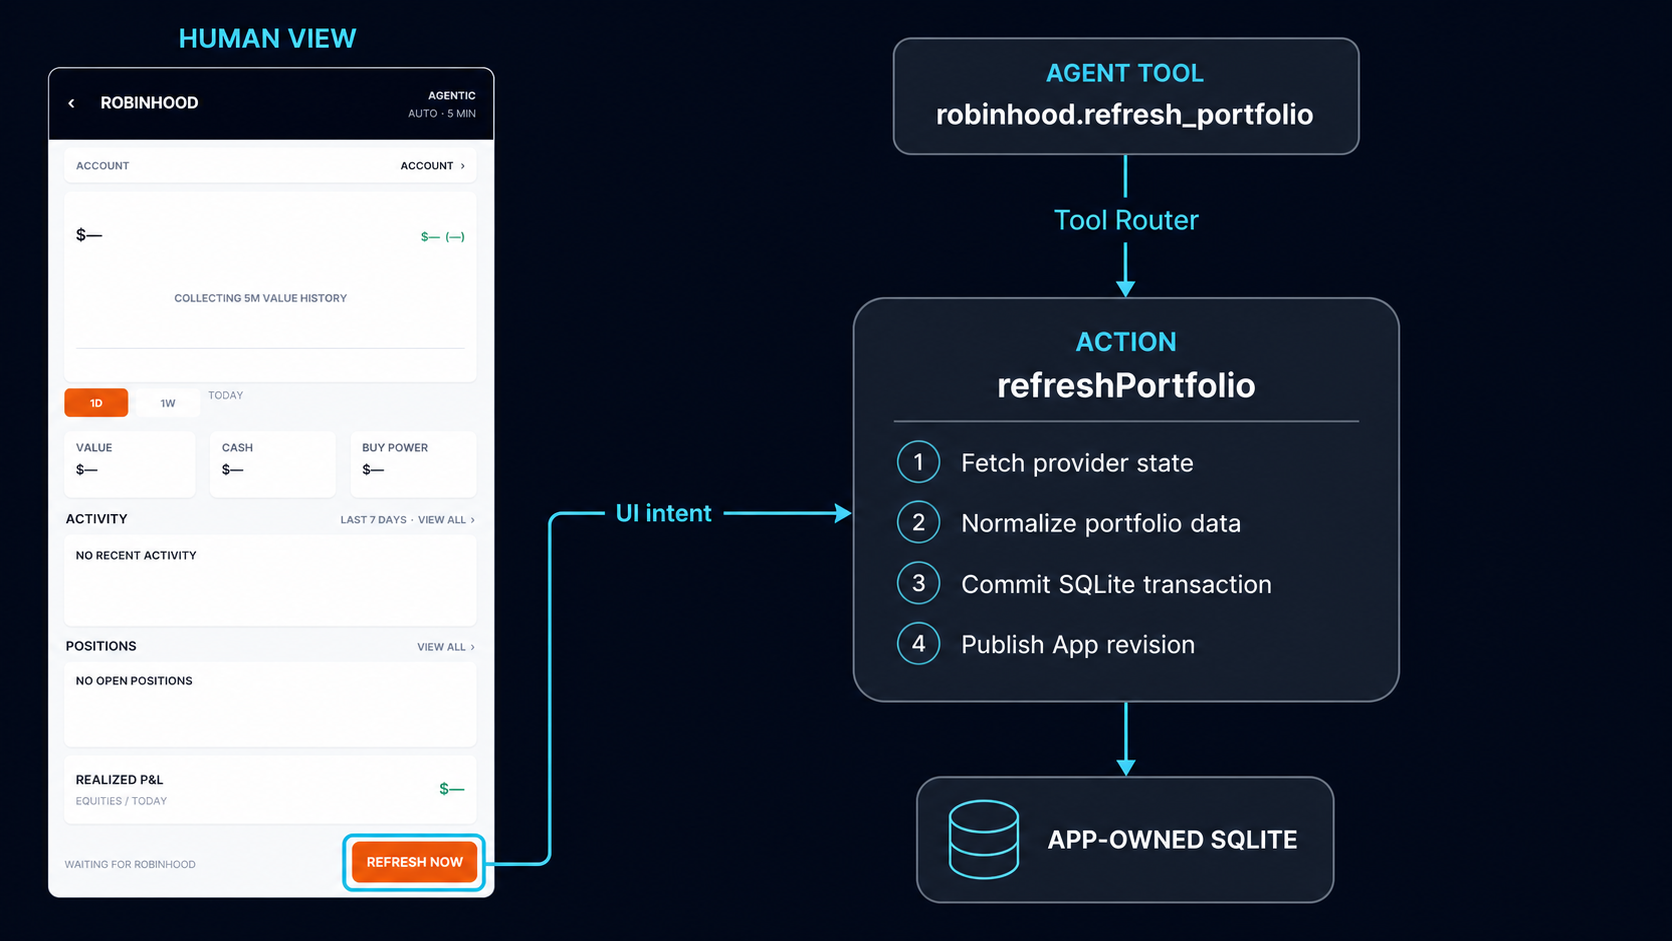The image size is (1672, 941).
Task: Select the 1D range tab
Action: 96,403
